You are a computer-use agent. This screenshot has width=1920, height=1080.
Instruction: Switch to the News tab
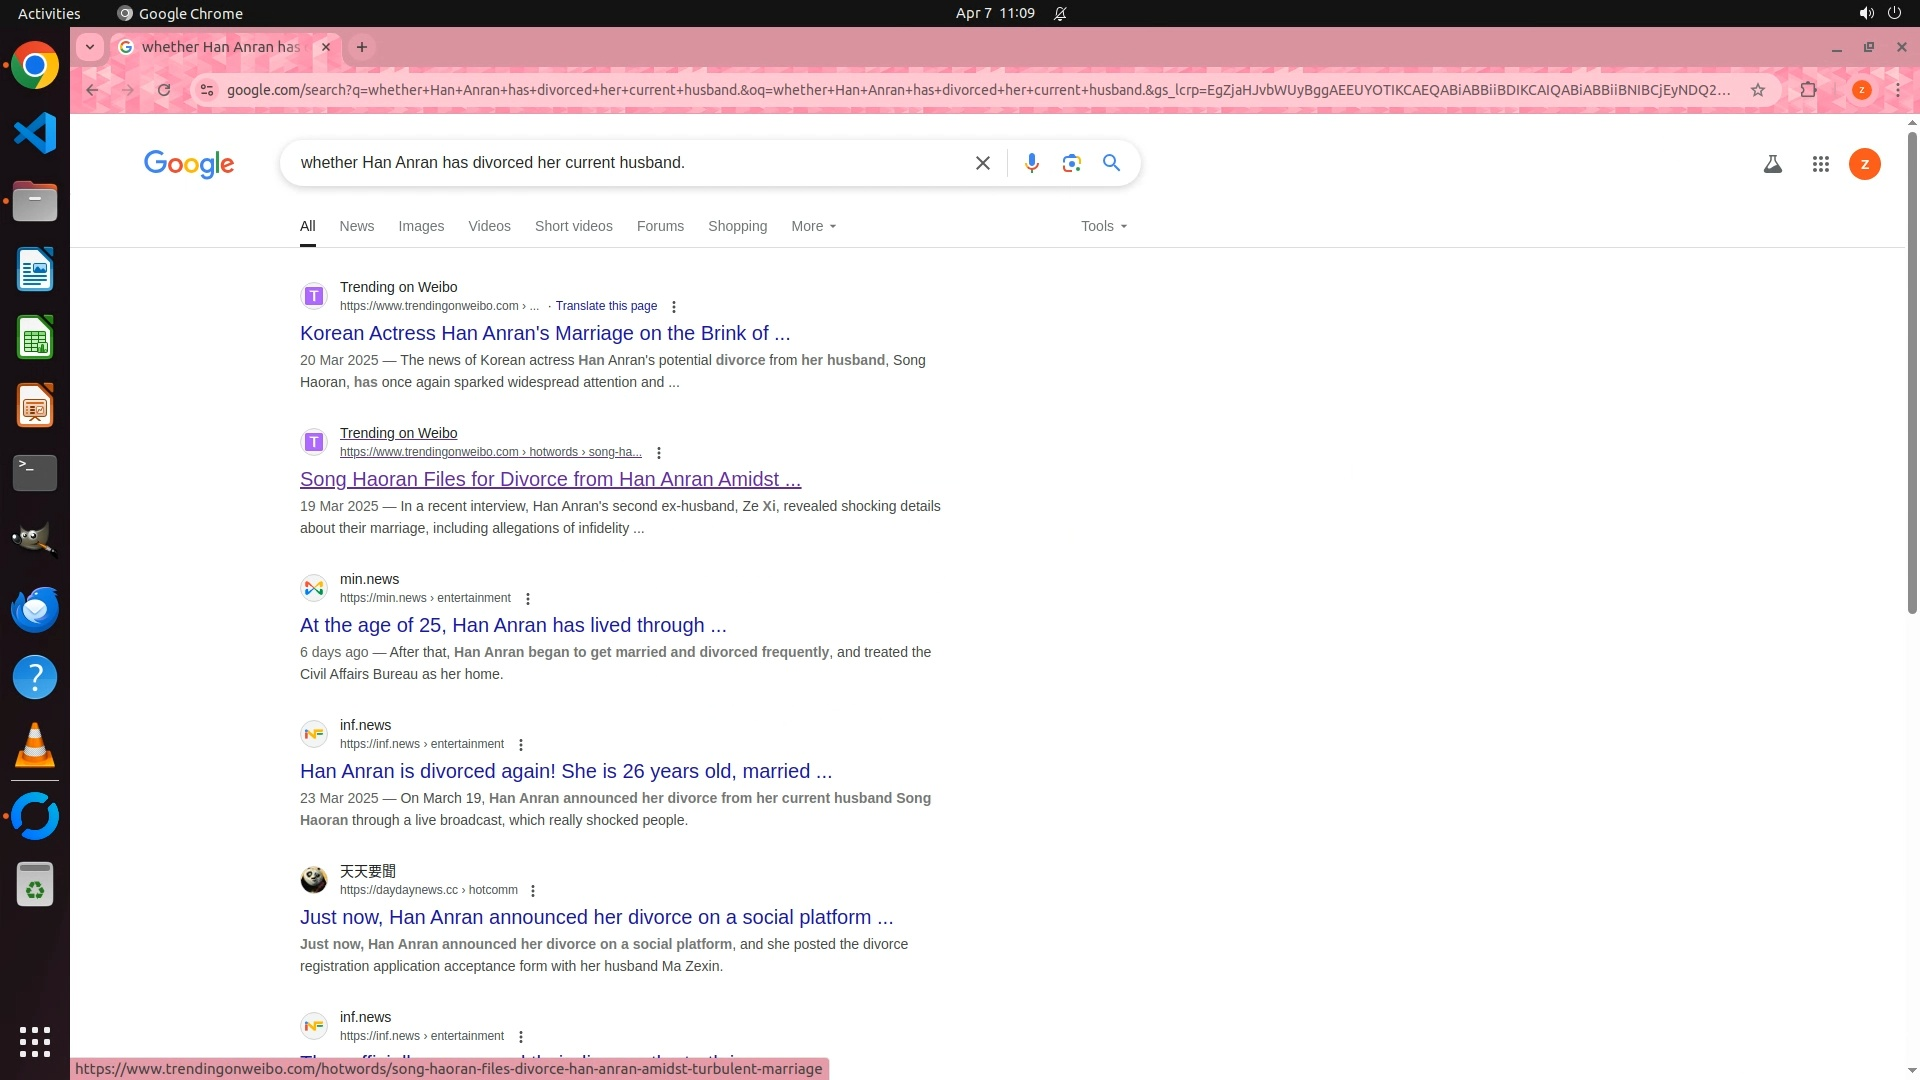point(356,226)
